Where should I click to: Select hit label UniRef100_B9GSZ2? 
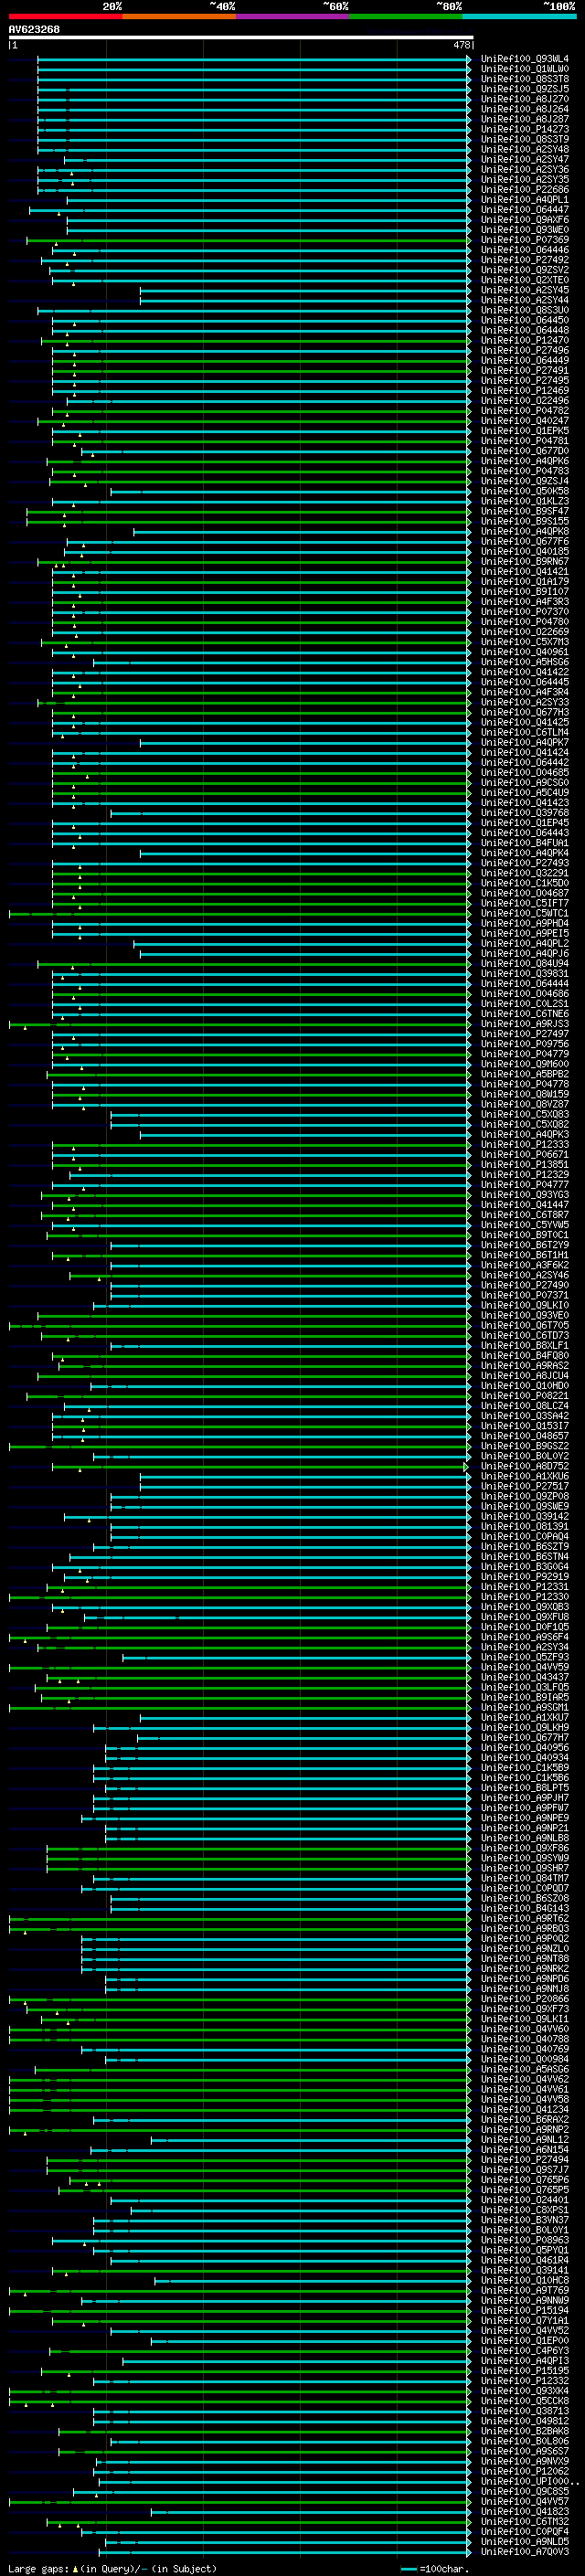click(x=525, y=1446)
